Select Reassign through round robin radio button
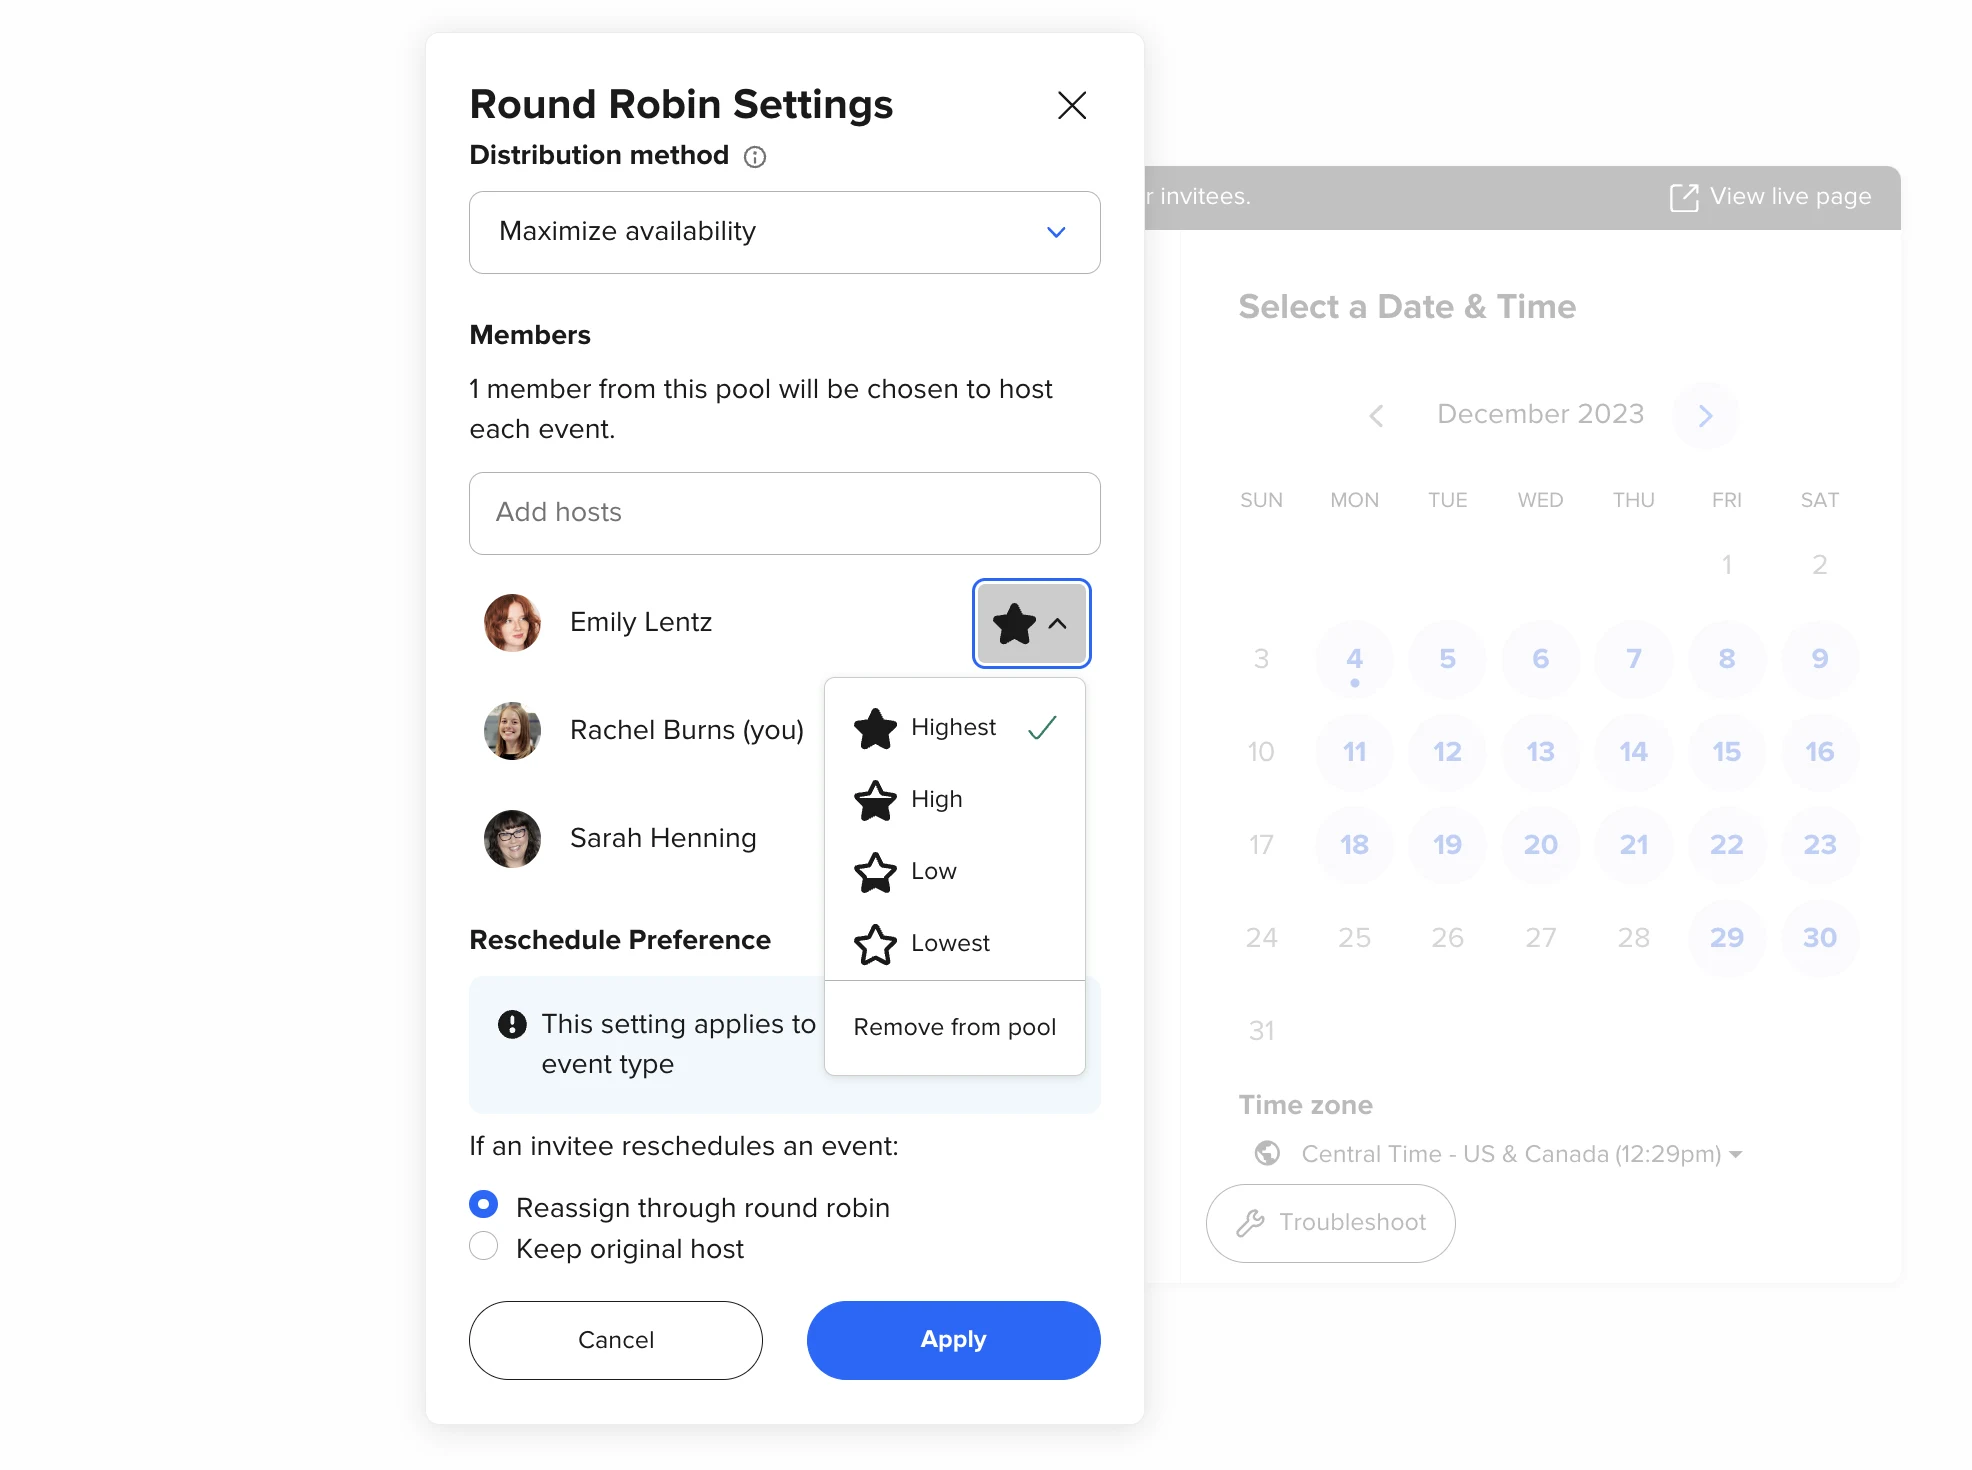The width and height of the screenshot is (1972, 1470). click(x=485, y=1206)
